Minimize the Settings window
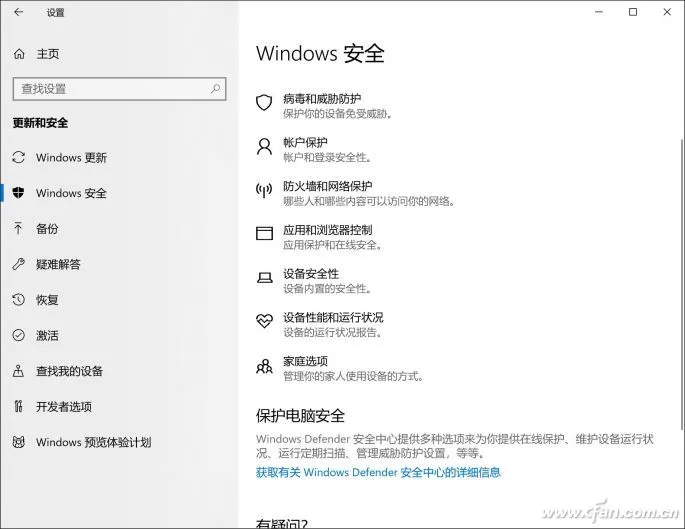This screenshot has height=529, width=685. tap(599, 12)
